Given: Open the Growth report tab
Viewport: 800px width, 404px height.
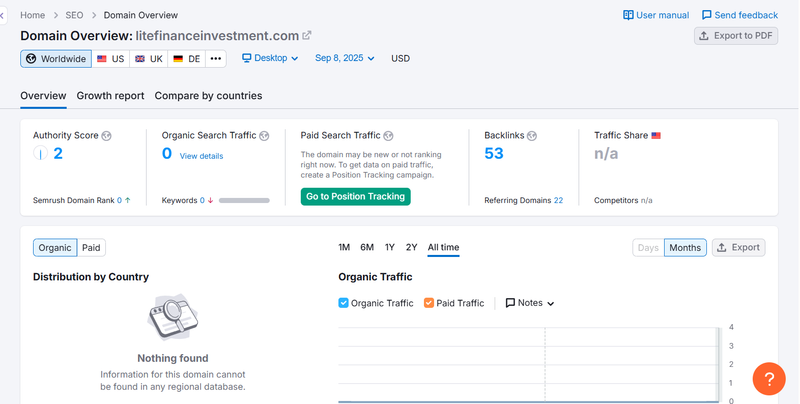Looking at the screenshot, I should (x=110, y=96).
